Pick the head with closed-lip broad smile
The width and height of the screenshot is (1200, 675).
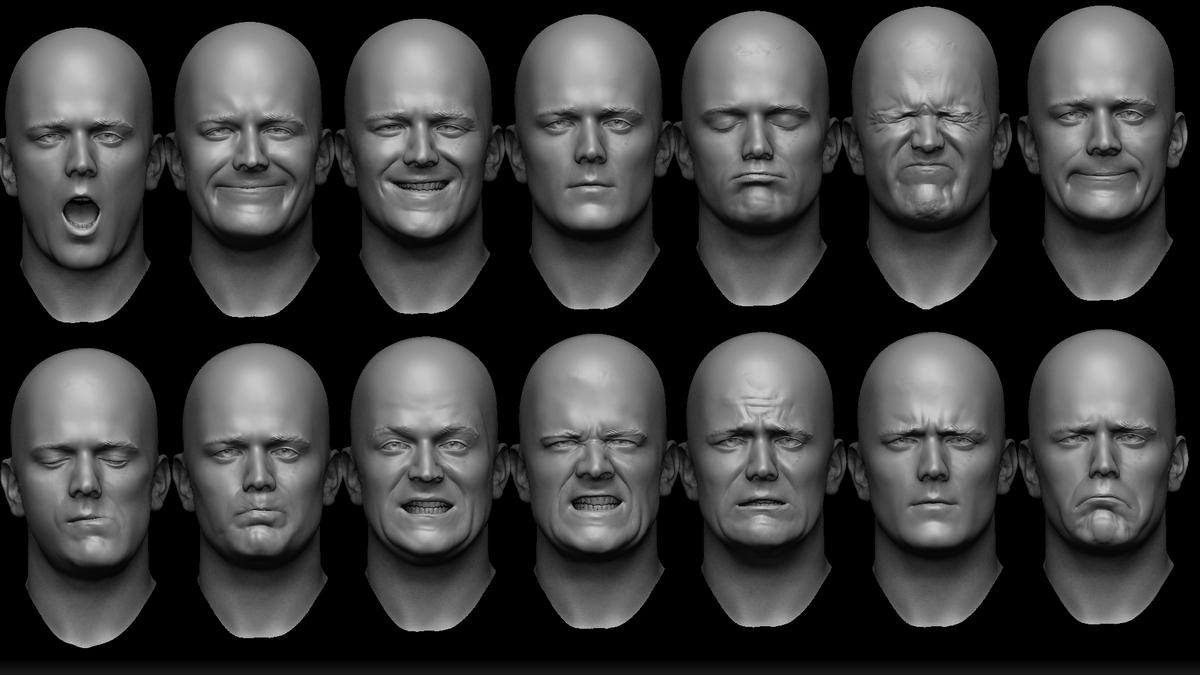[x=250, y=170]
